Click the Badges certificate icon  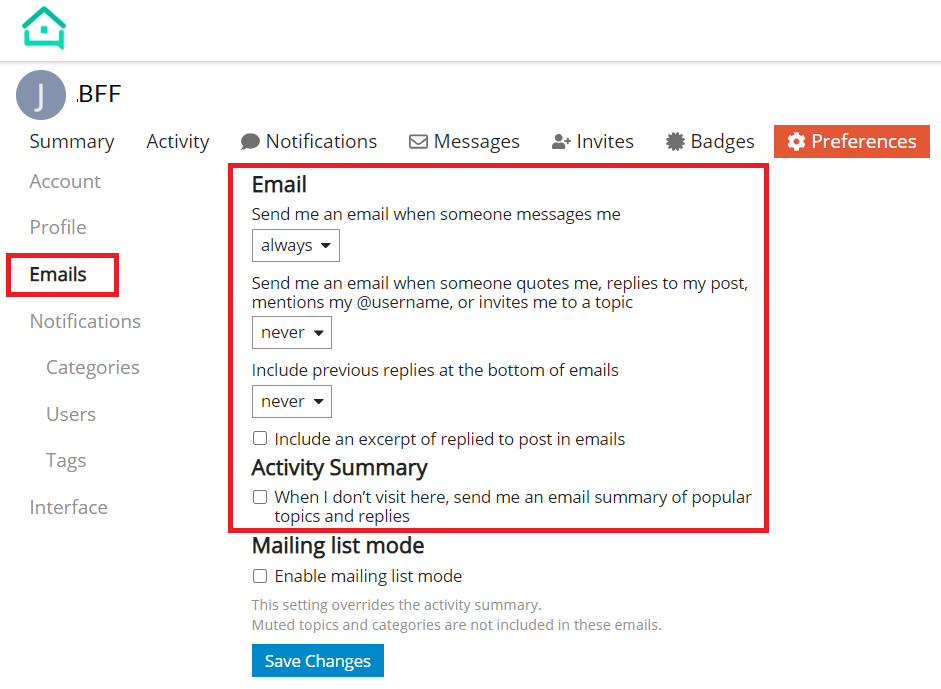click(675, 142)
